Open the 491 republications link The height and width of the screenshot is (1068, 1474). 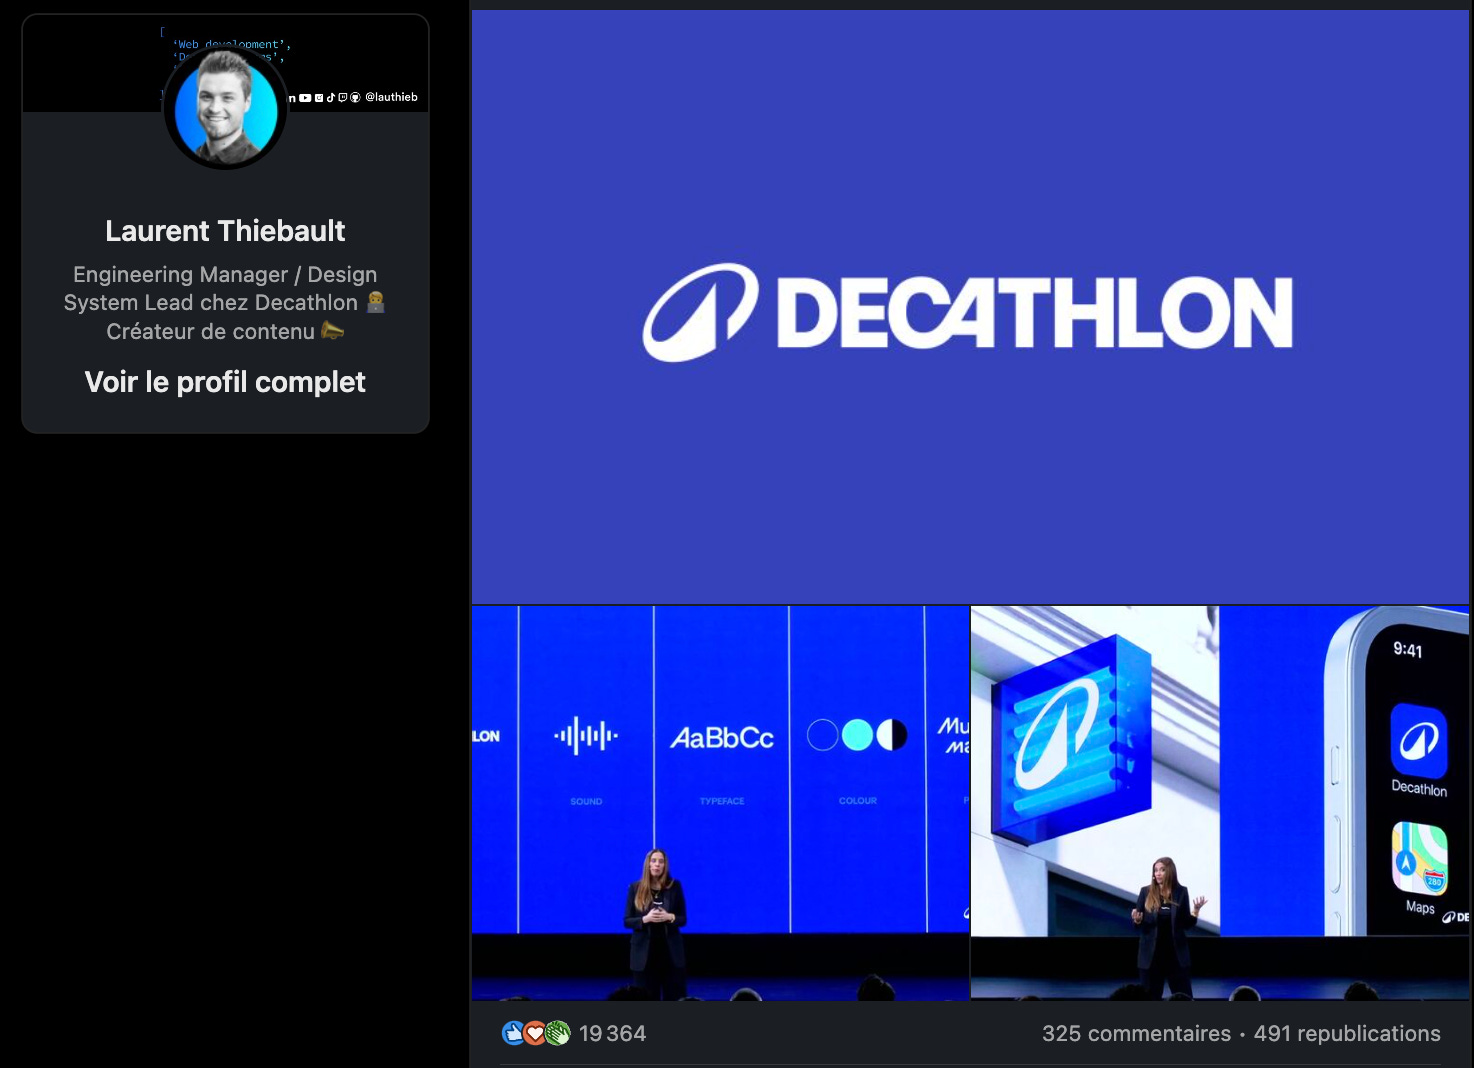1347,1033
